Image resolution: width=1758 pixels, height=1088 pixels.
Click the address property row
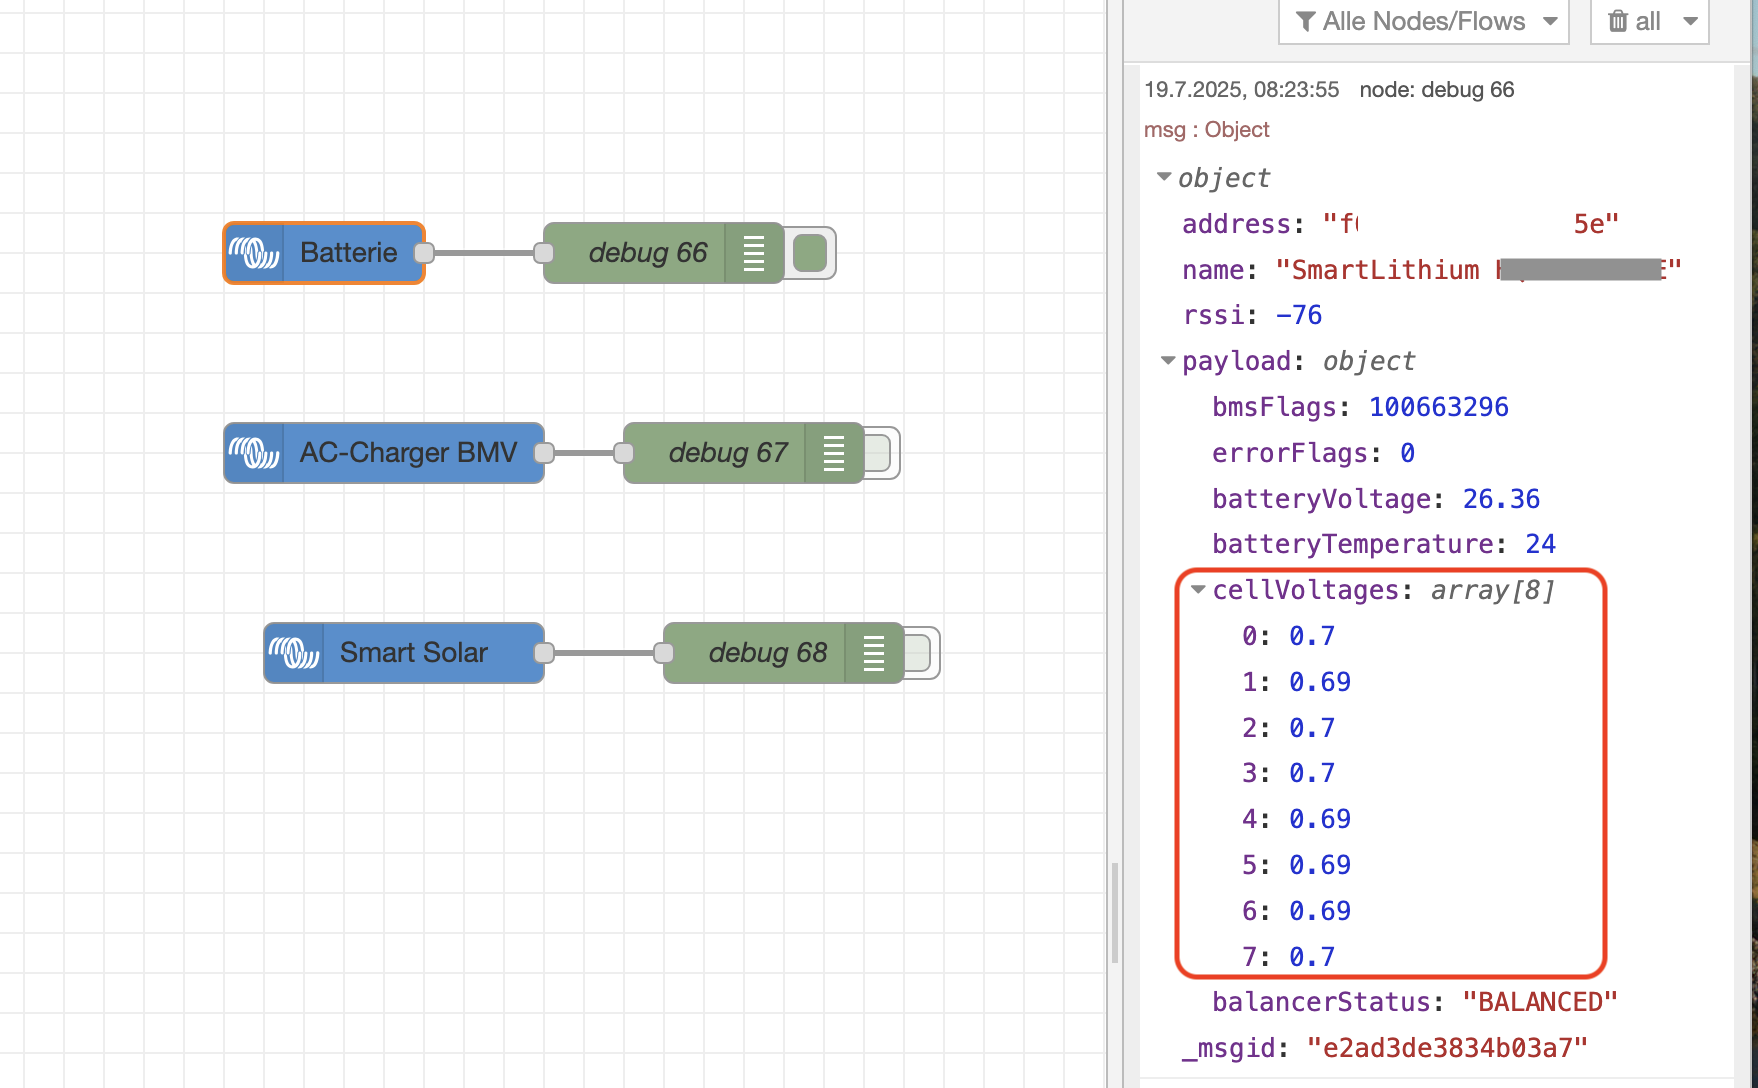click(x=1400, y=224)
